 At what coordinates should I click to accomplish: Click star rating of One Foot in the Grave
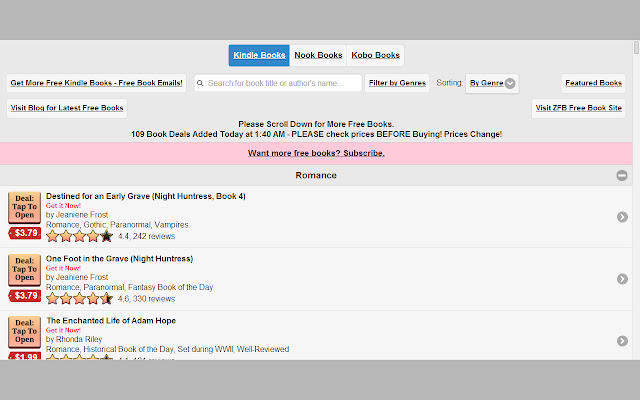pos(79,298)
